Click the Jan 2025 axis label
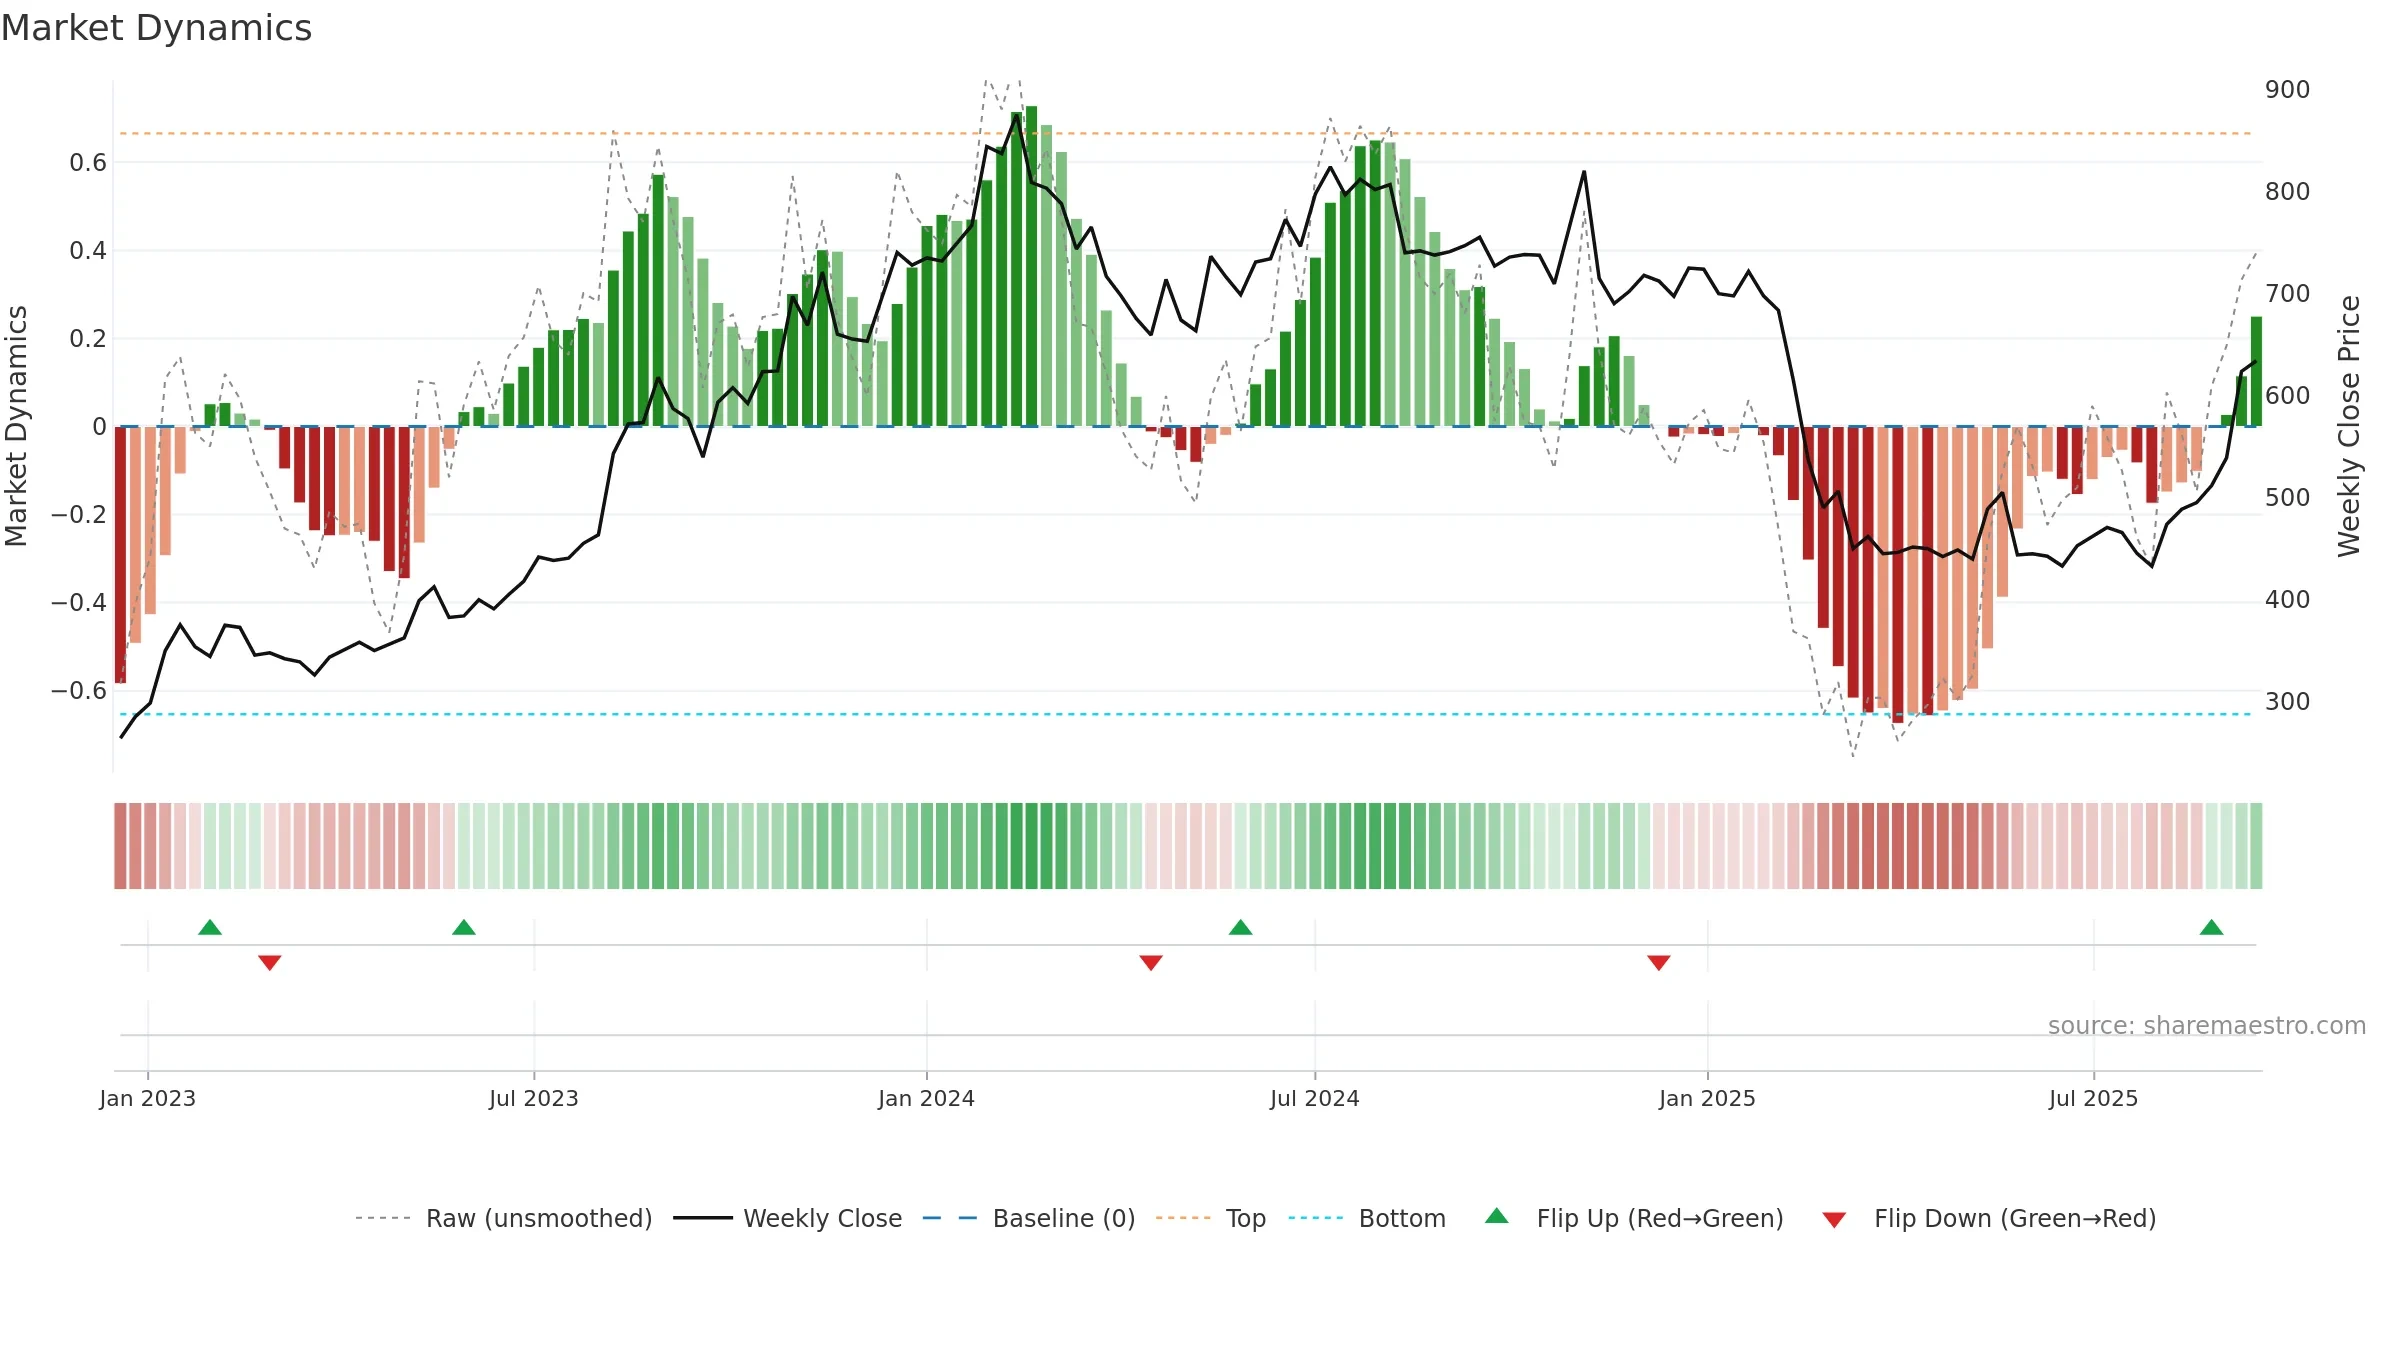 click(x=1708, y=1098)
